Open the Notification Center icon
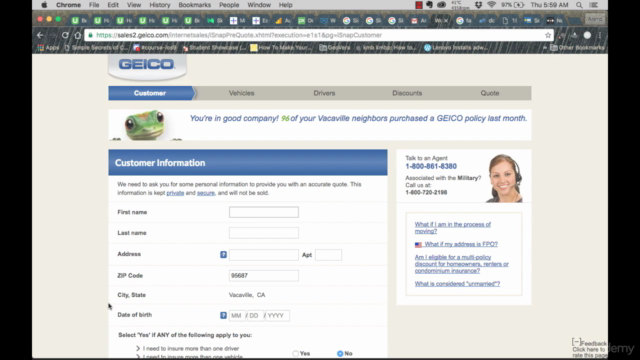The image size is (640, 360). coord(594,5)
